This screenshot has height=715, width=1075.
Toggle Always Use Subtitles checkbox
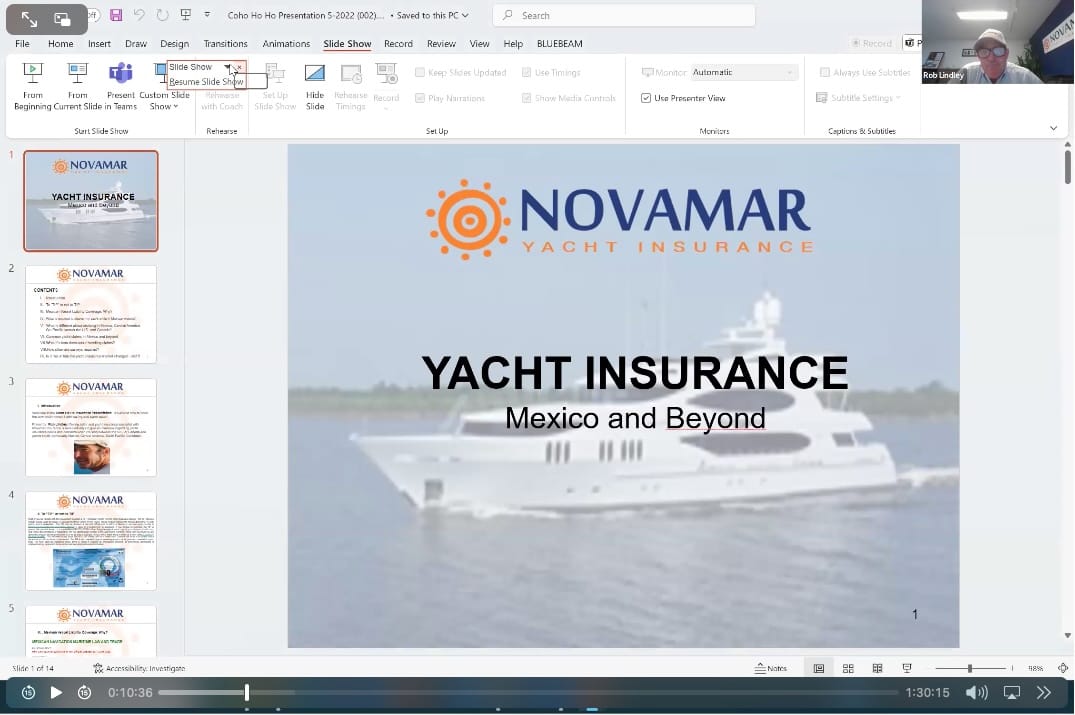(x=825, y=72)
